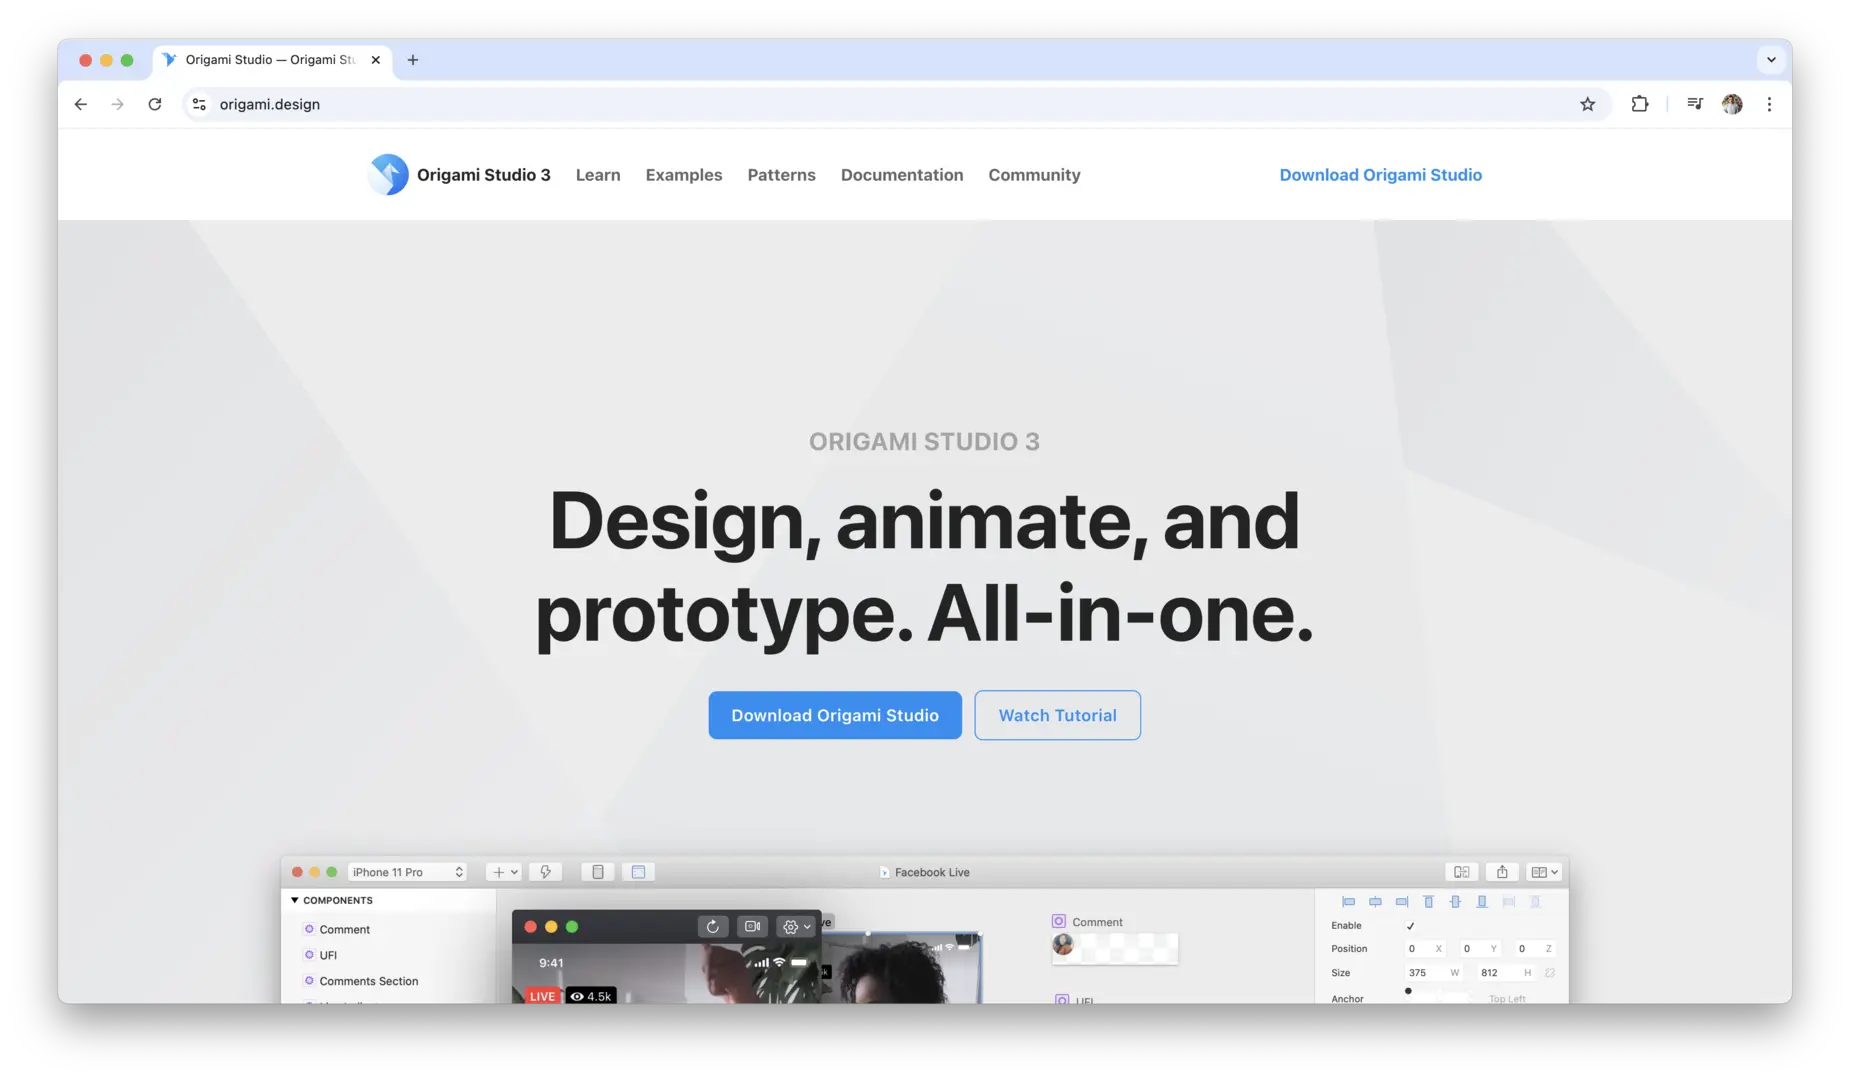Open the Chrome three-dot menu
The height and width of the screenshot is (1080, 1850).
pyautogui.click(x=1769, y=104)
